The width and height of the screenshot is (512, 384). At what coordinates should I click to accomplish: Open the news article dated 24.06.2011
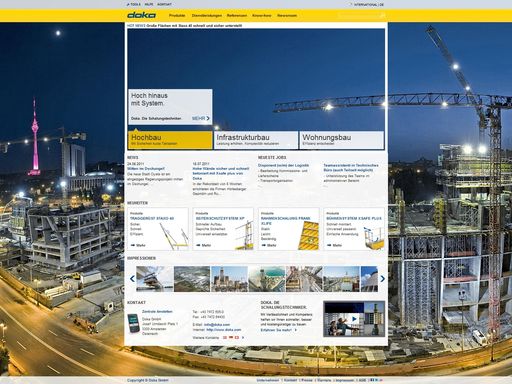tap(146, 169)
